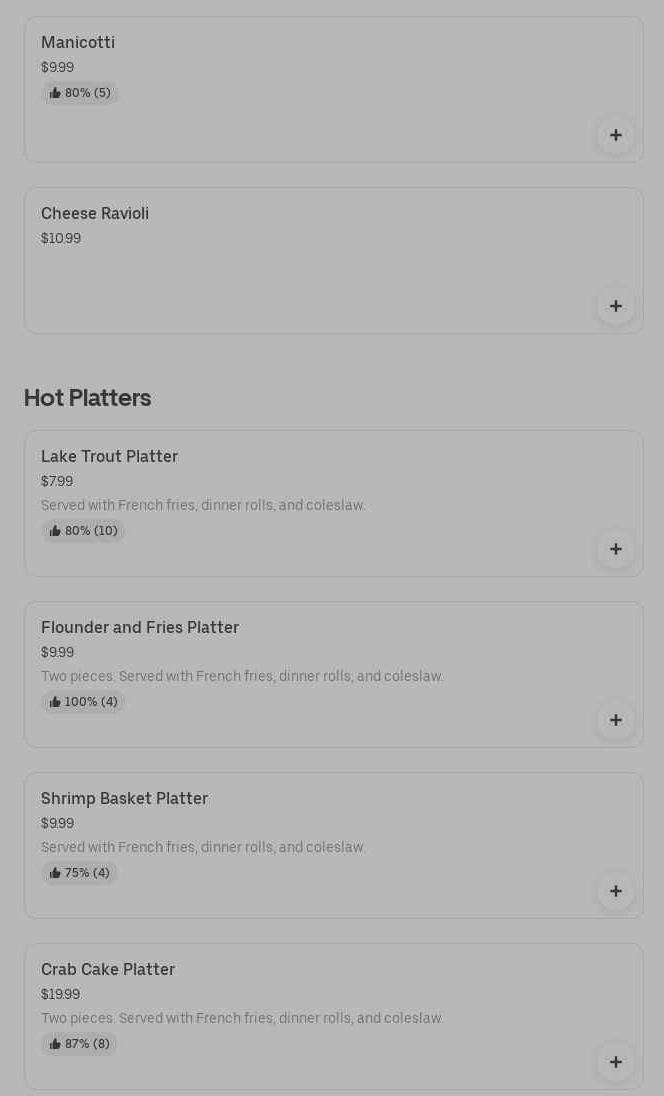Add Shrimp Basket Platter to order
Screen dimensions: 664x1096
point(615,891)
